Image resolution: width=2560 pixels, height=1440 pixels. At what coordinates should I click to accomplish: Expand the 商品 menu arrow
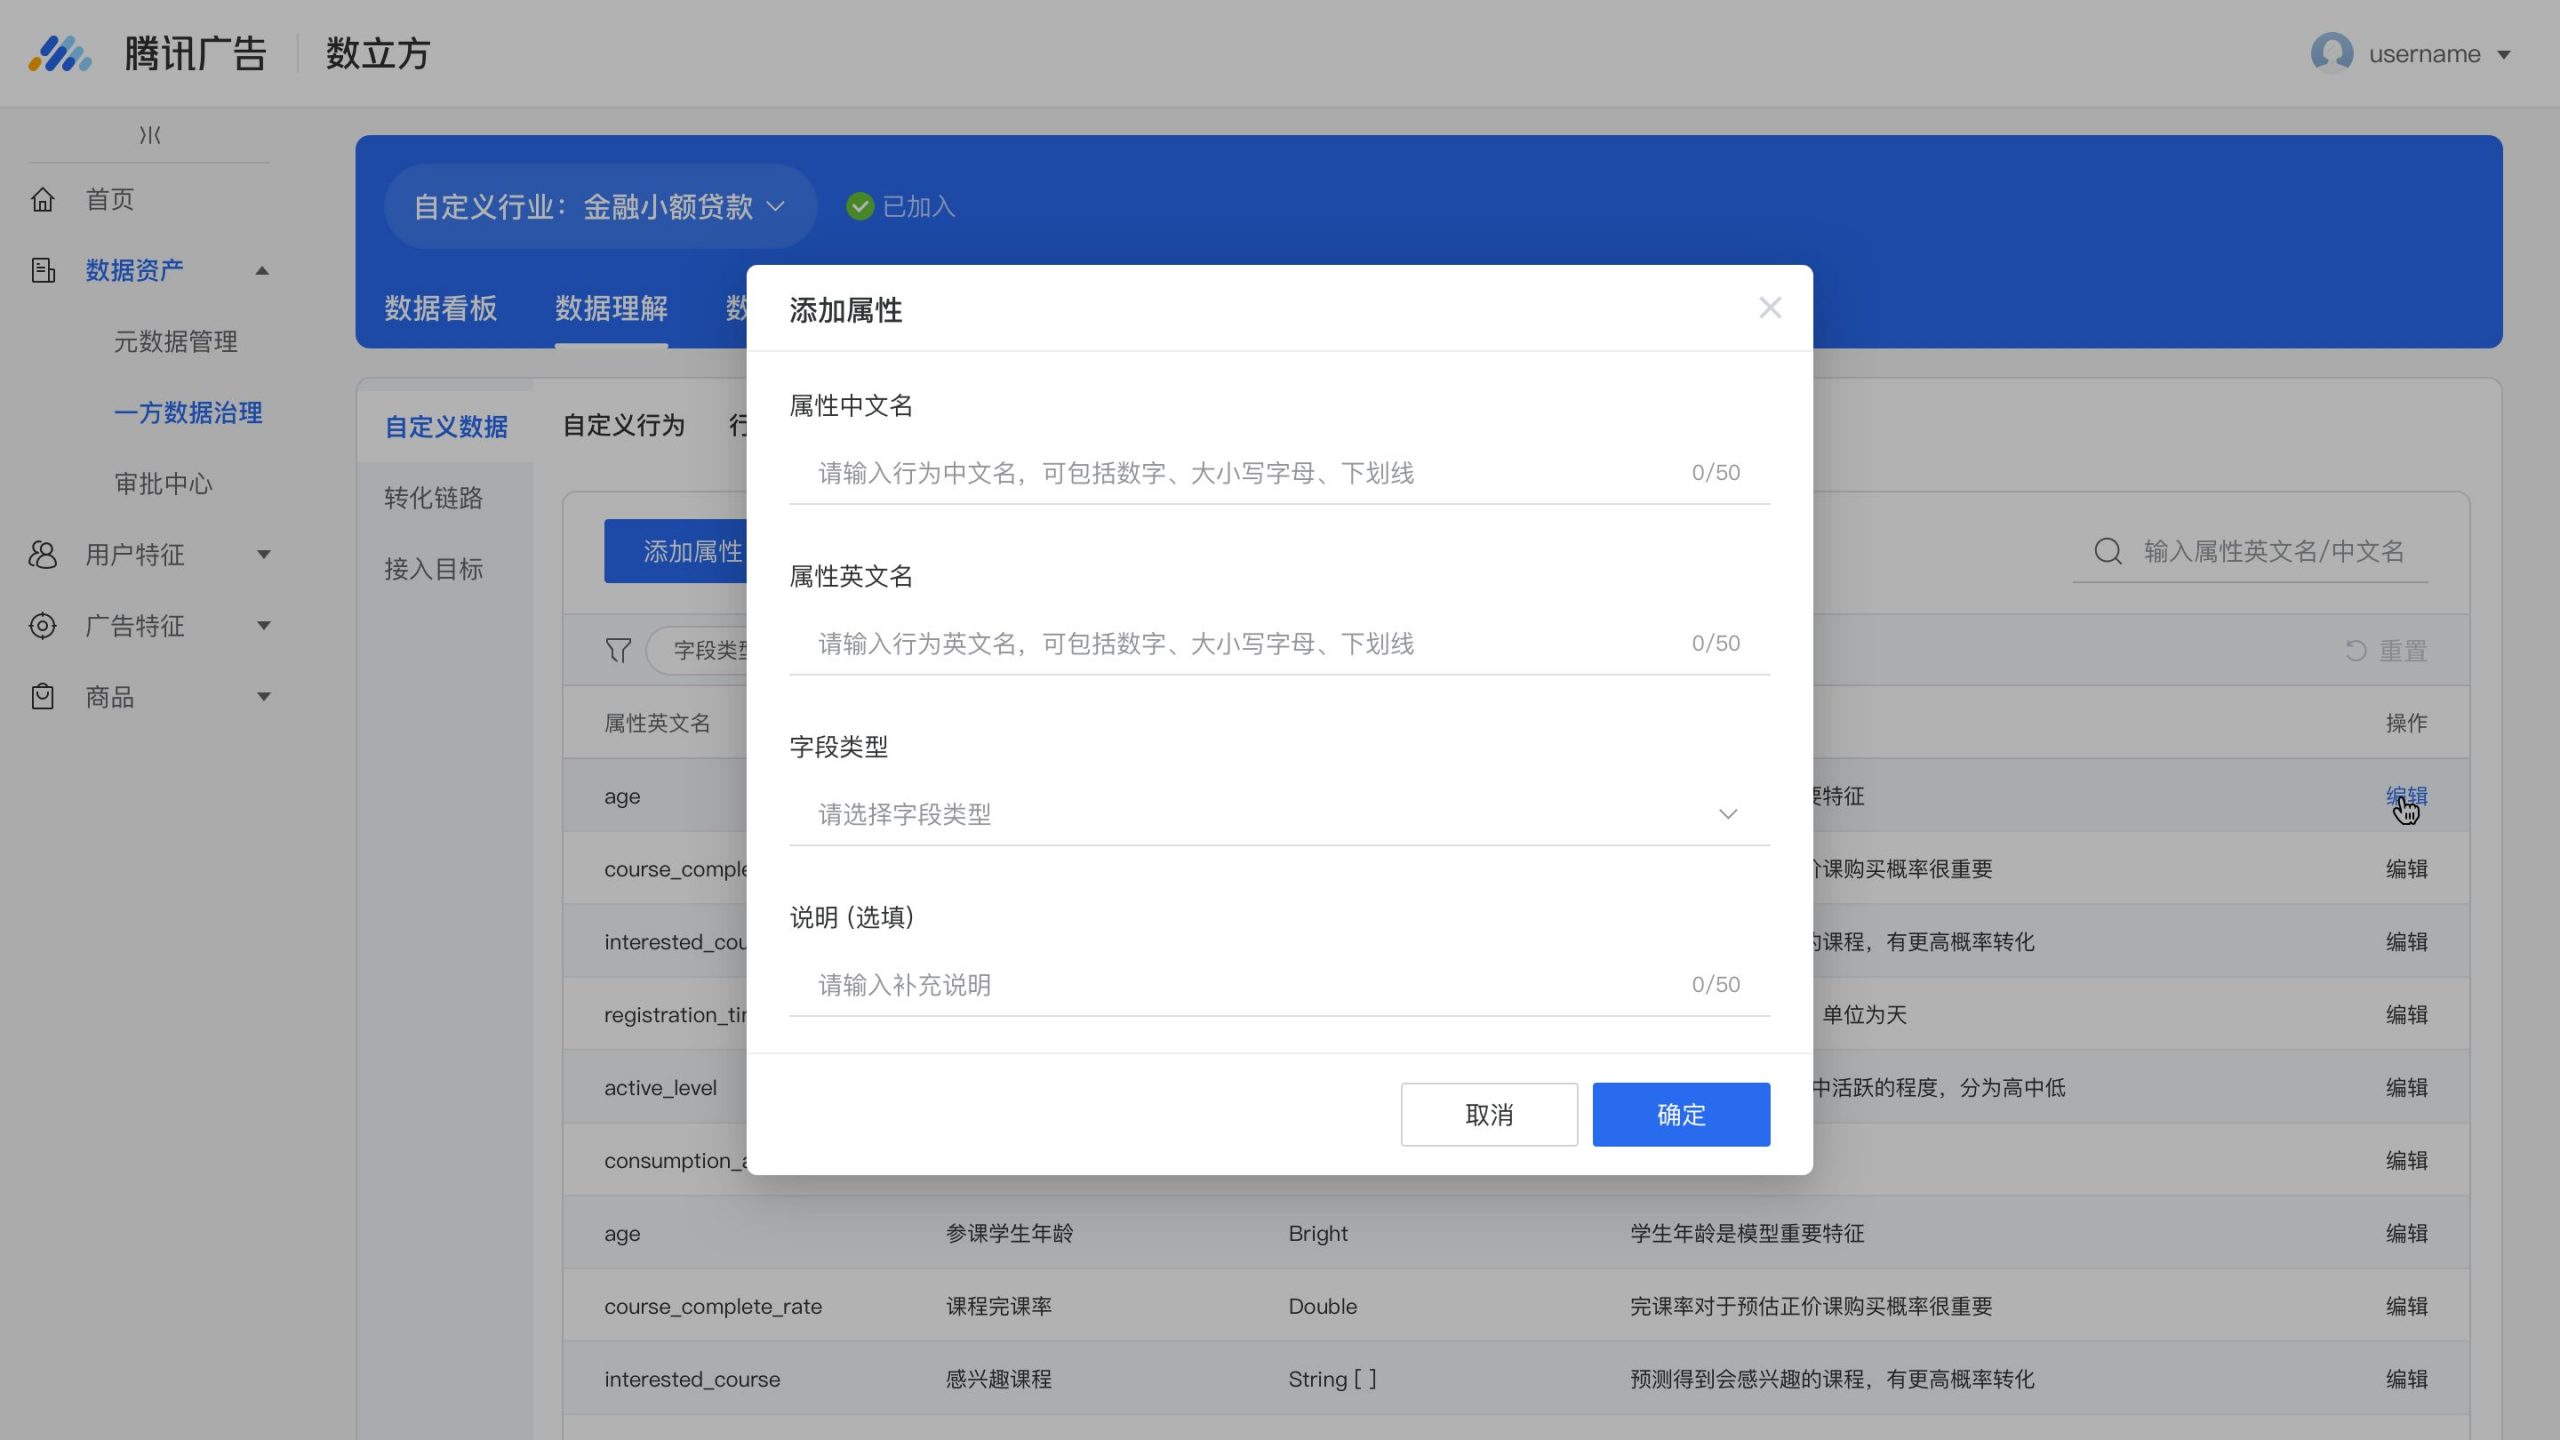point(264,697)
